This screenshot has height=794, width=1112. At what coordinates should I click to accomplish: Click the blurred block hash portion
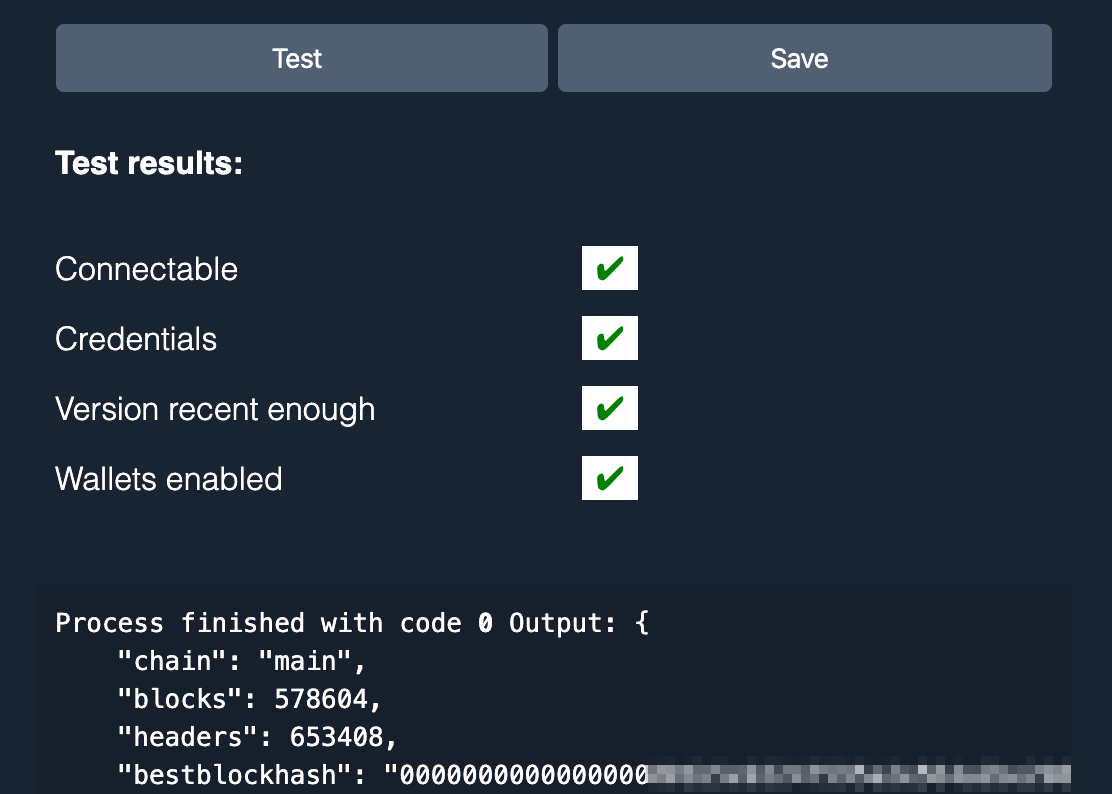858,775
